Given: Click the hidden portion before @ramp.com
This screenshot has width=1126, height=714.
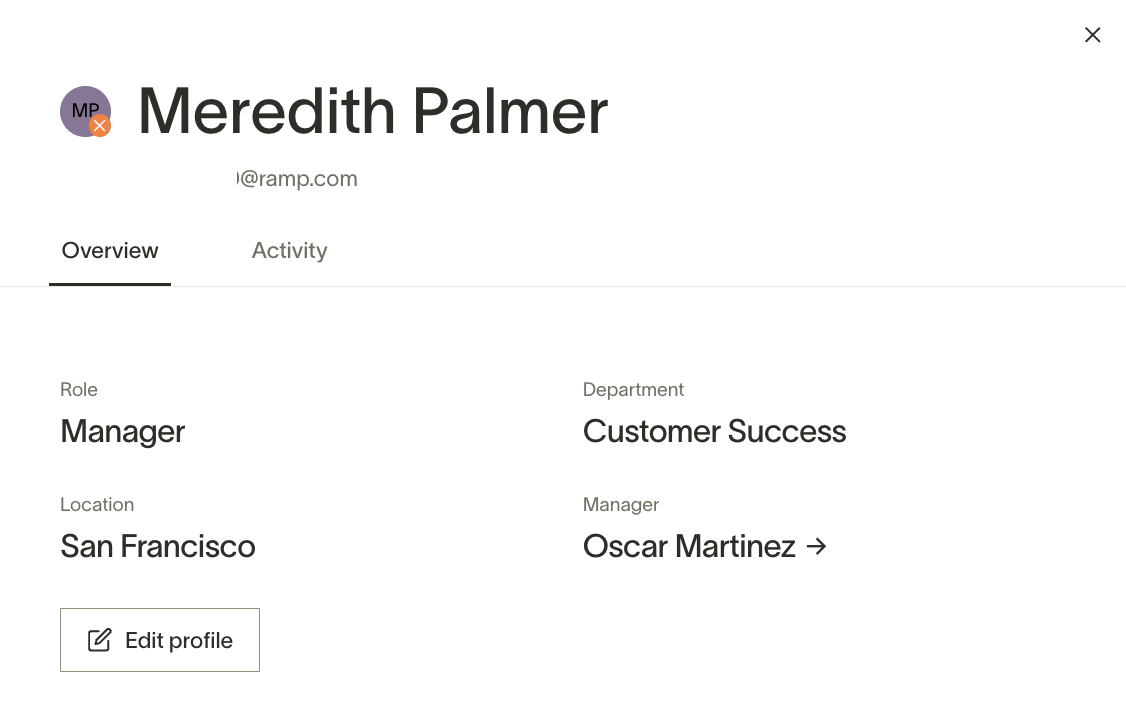Looking at the screenshot, I should pos(148,178).
